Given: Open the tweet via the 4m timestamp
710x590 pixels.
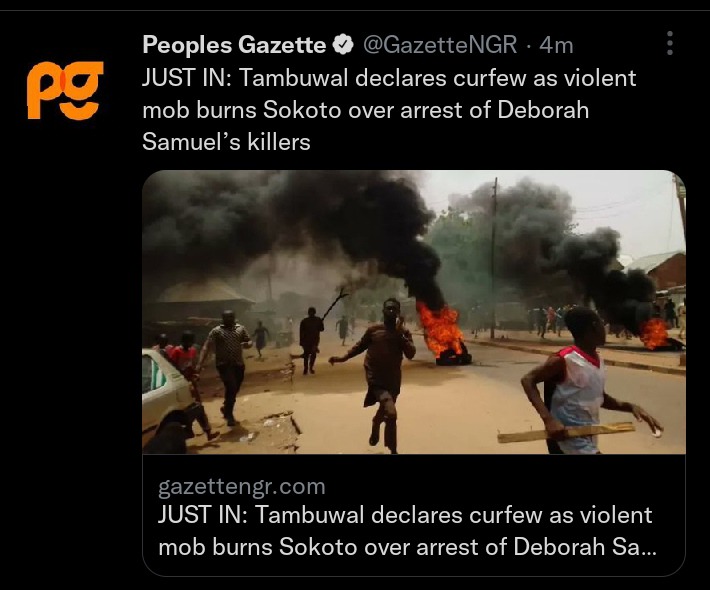Looking at the screenshot, I should pyautogui.click(x=556, y=45).
